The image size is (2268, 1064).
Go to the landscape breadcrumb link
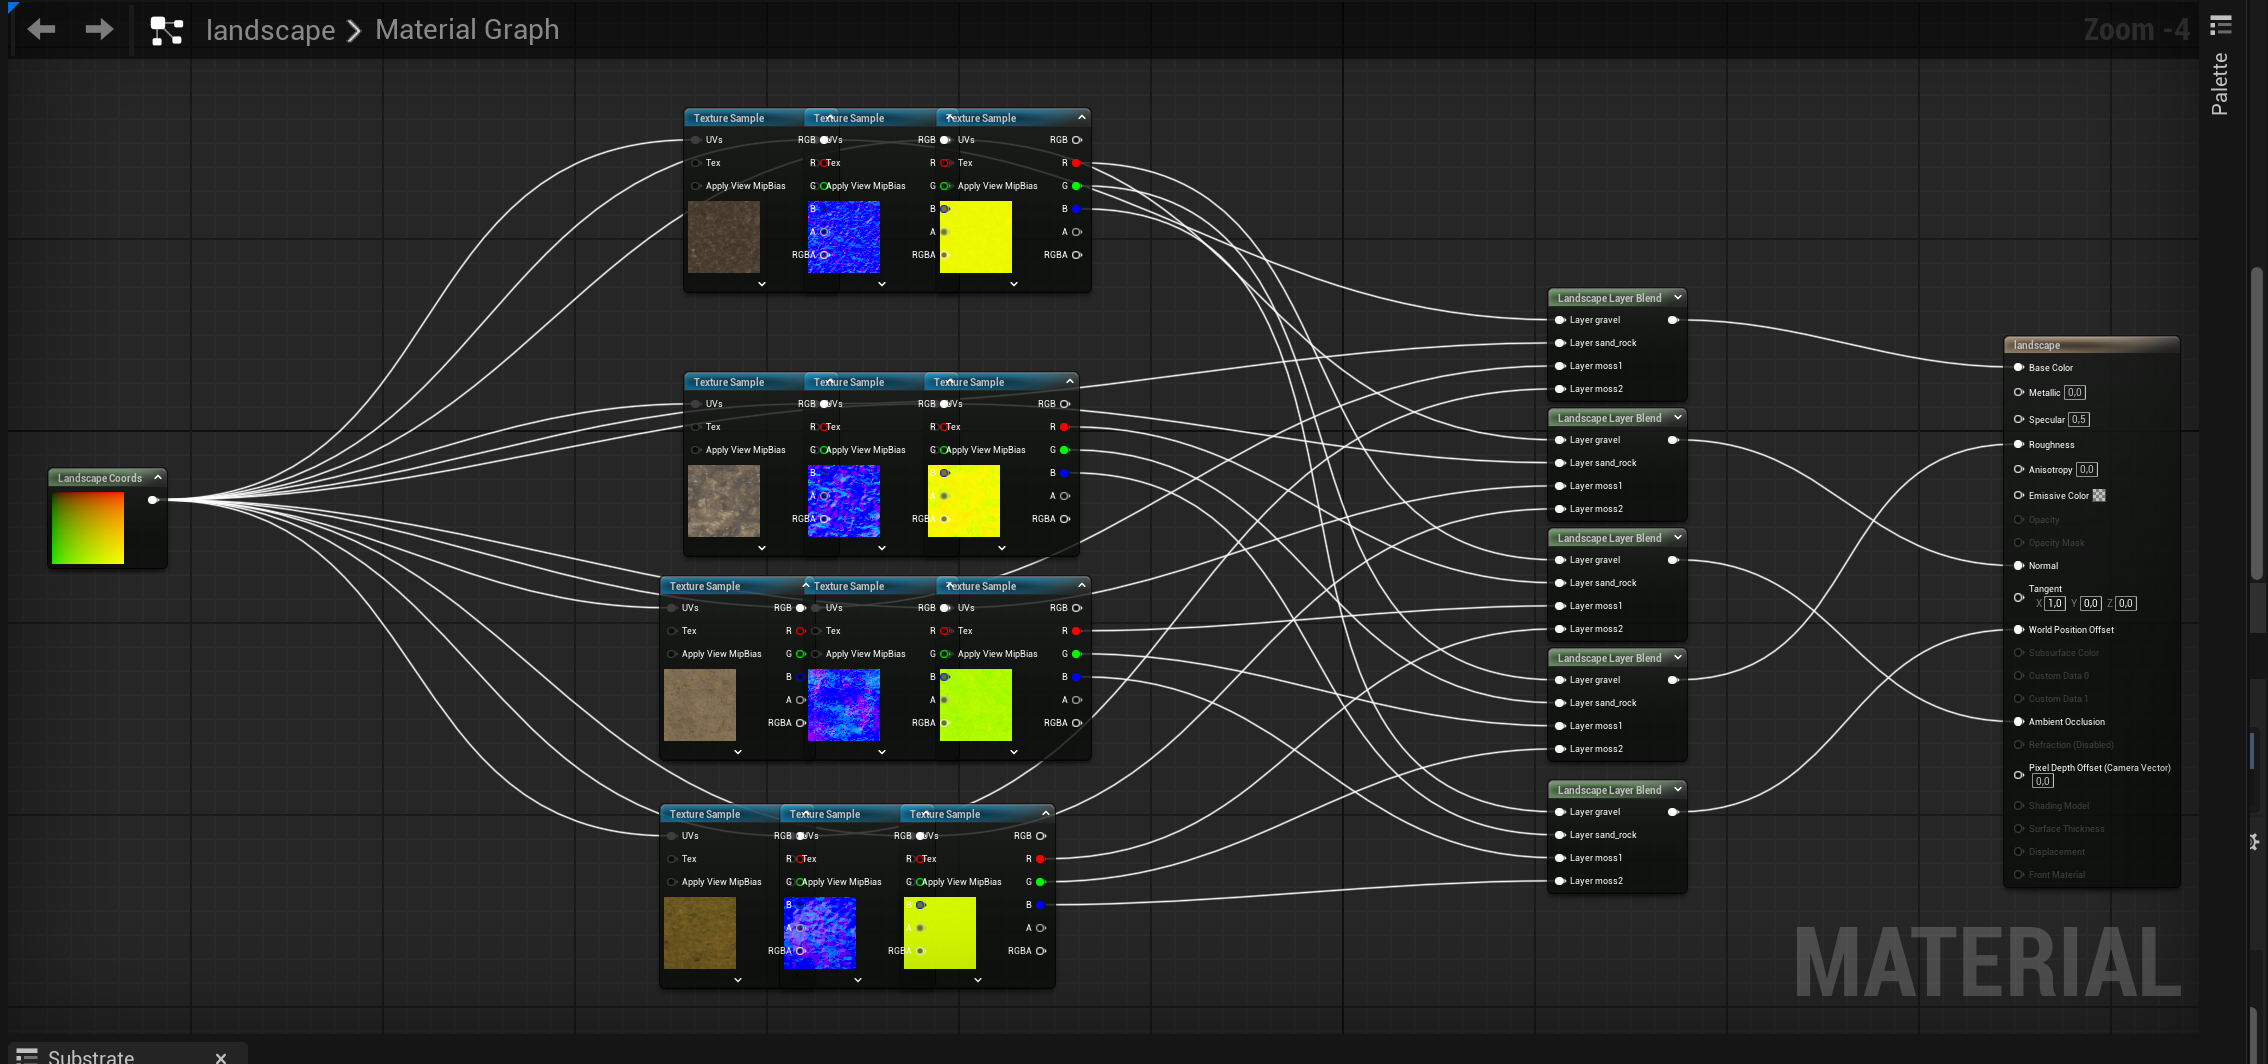click(270, 30)
